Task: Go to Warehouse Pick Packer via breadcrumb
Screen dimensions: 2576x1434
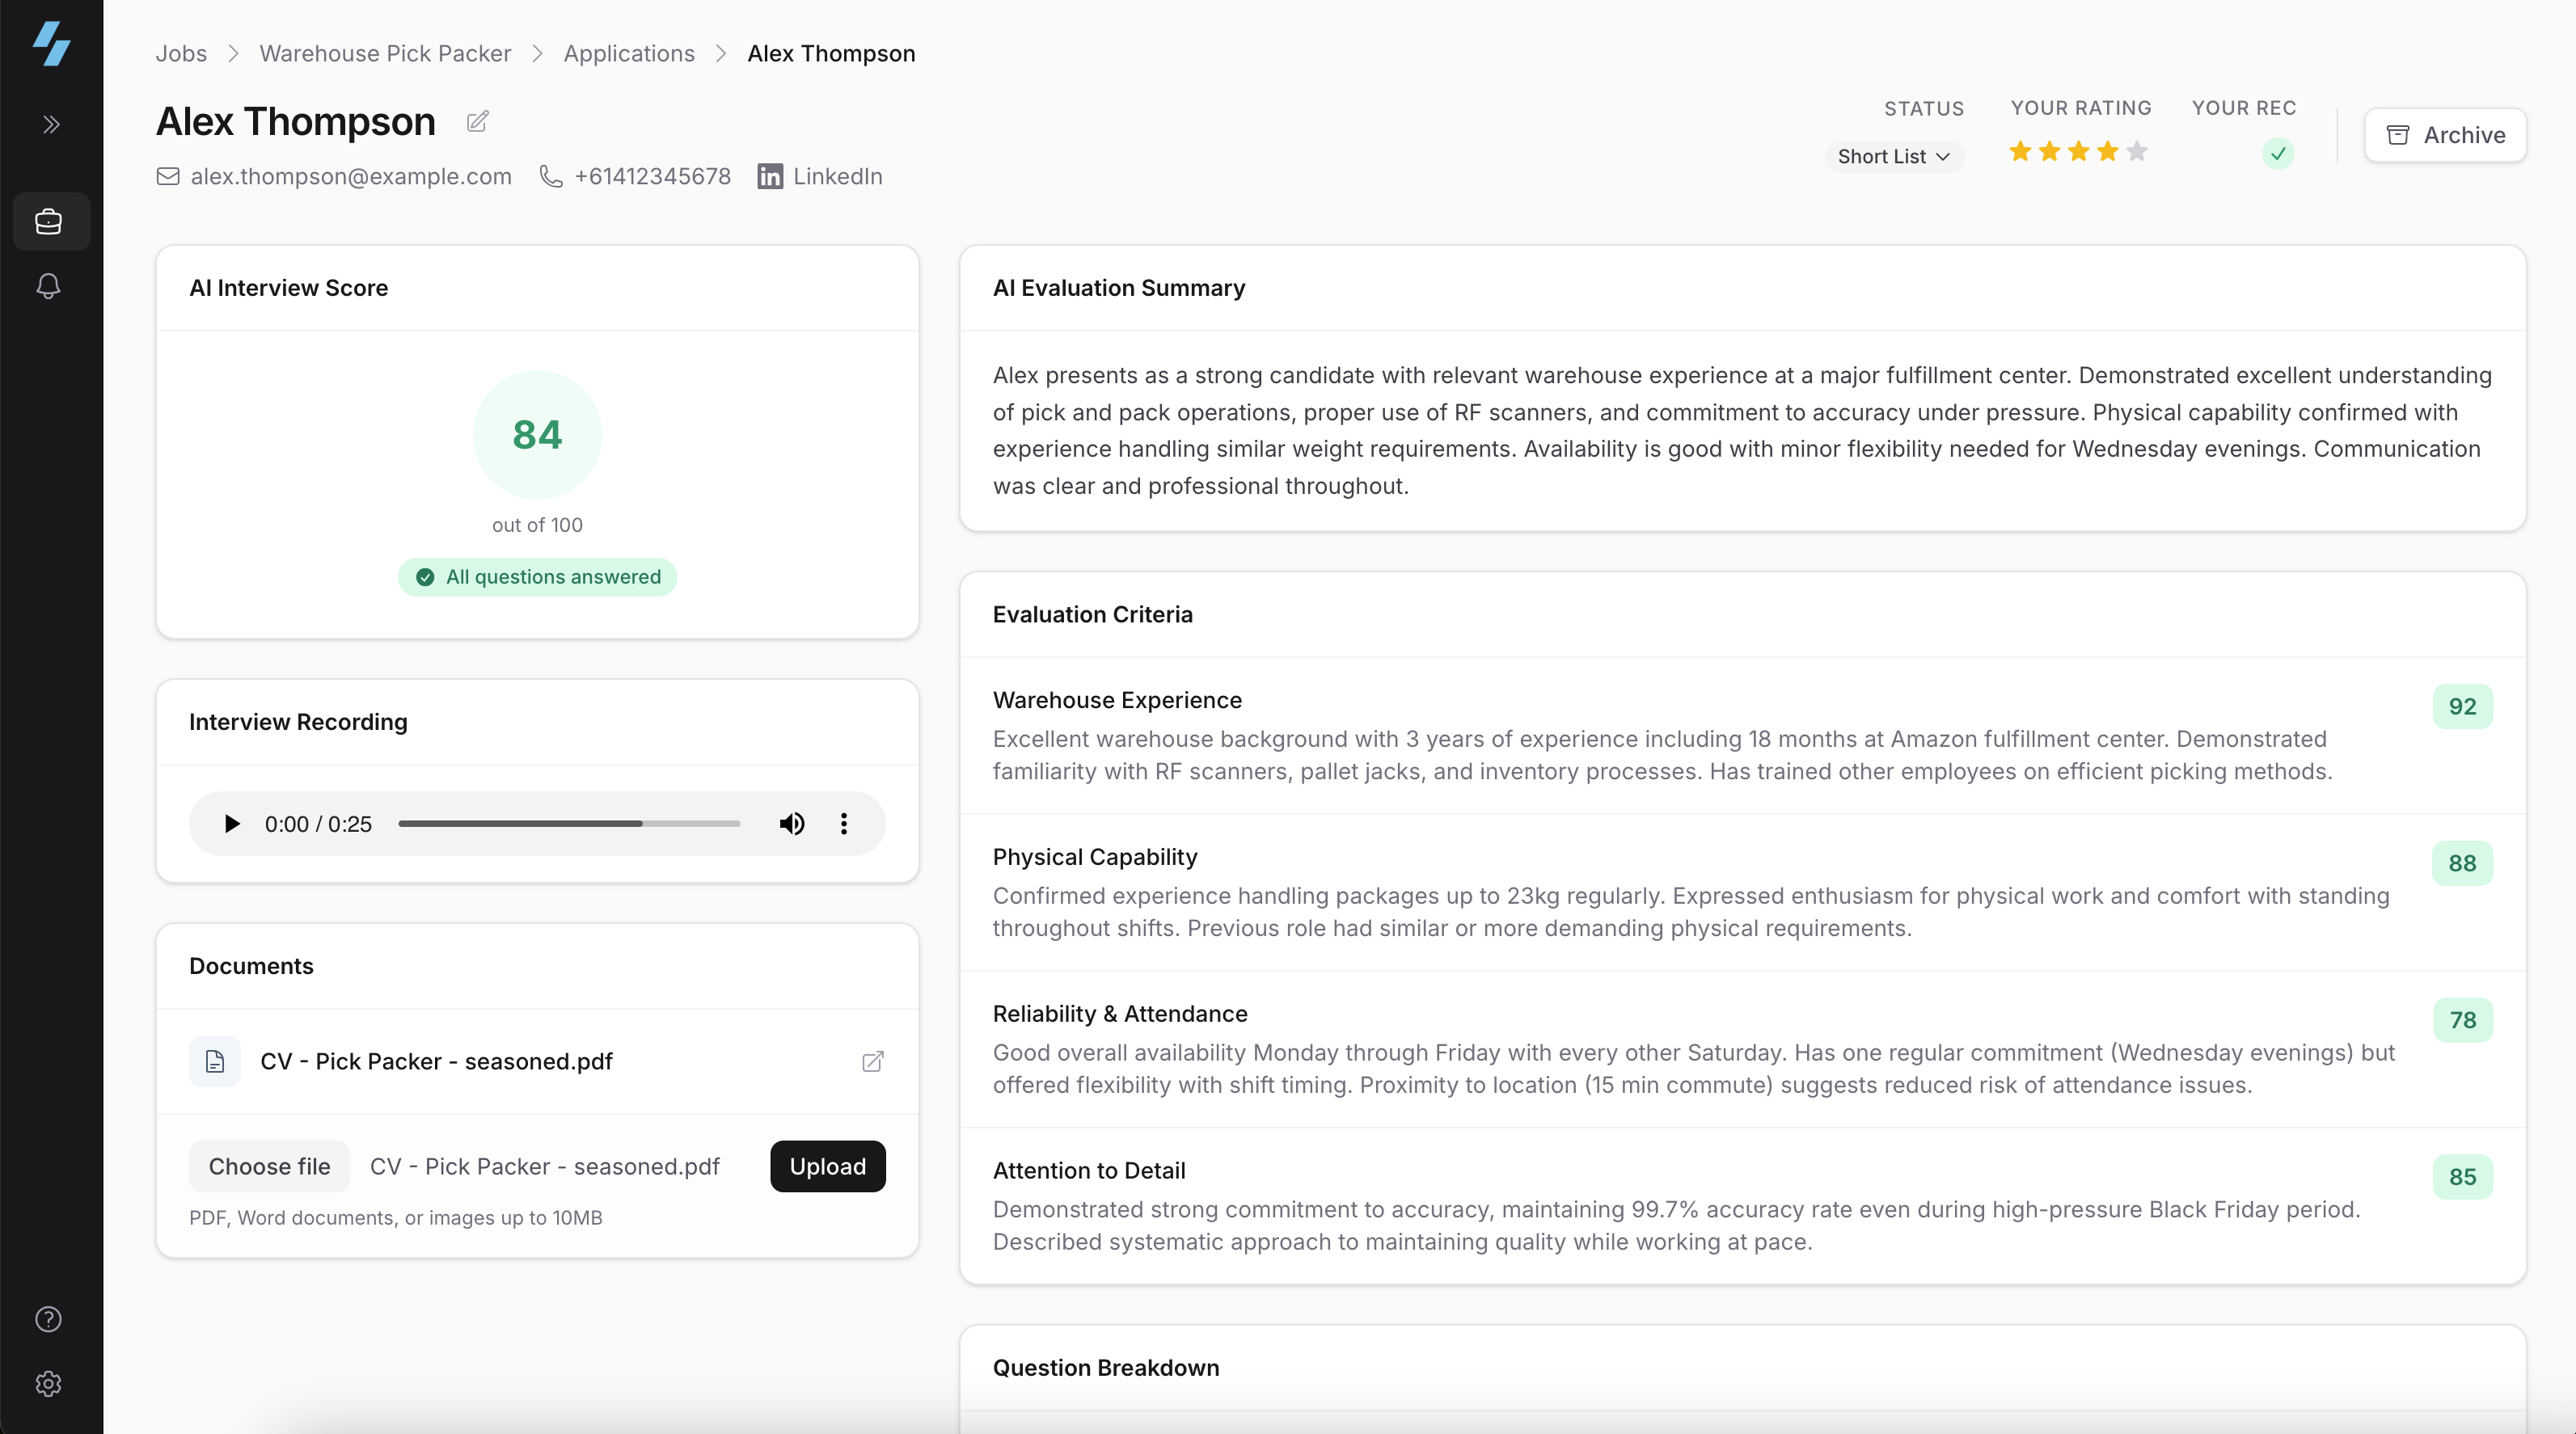Action: point(384,53)
